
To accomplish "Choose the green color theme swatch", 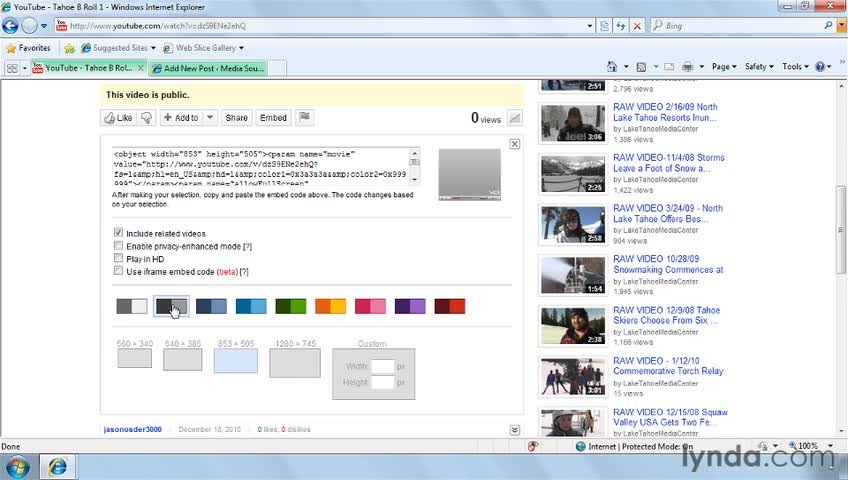I will point(290,306).
